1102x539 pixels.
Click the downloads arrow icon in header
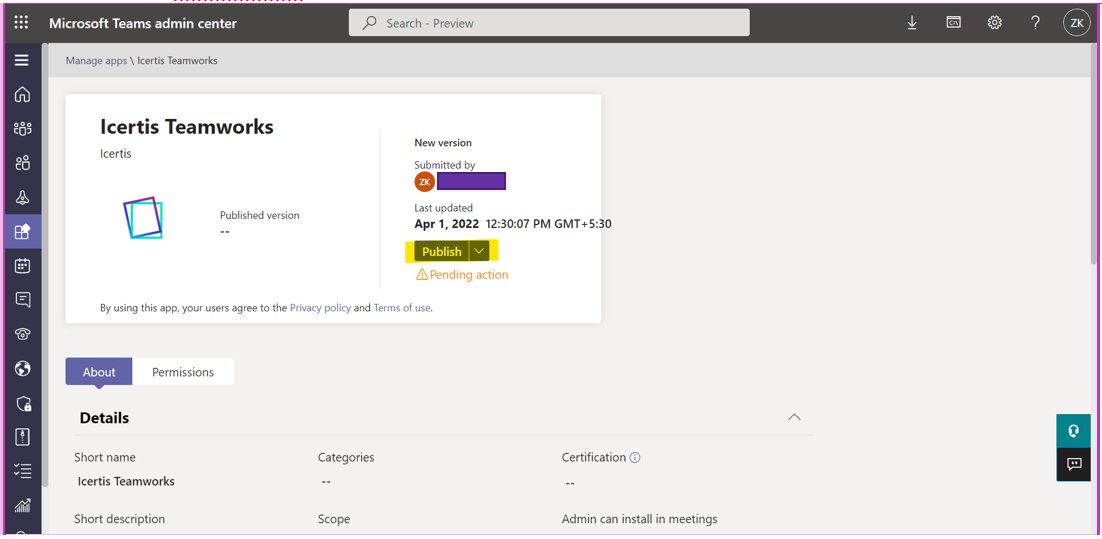pos(912,23)
